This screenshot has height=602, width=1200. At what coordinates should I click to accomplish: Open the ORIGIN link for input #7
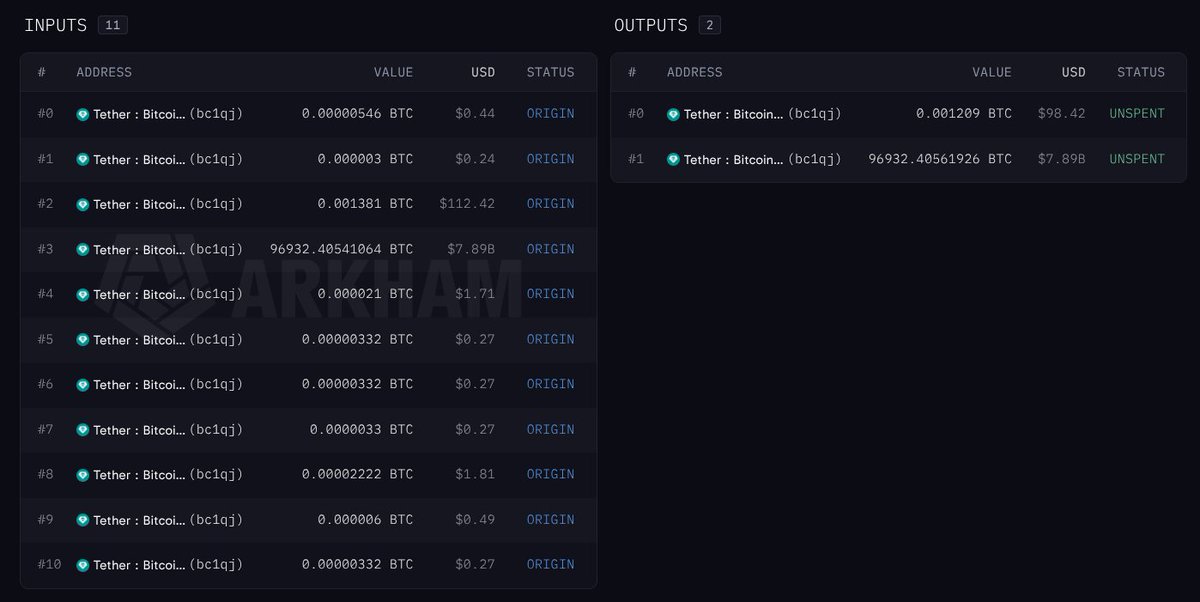pos(550,429)
